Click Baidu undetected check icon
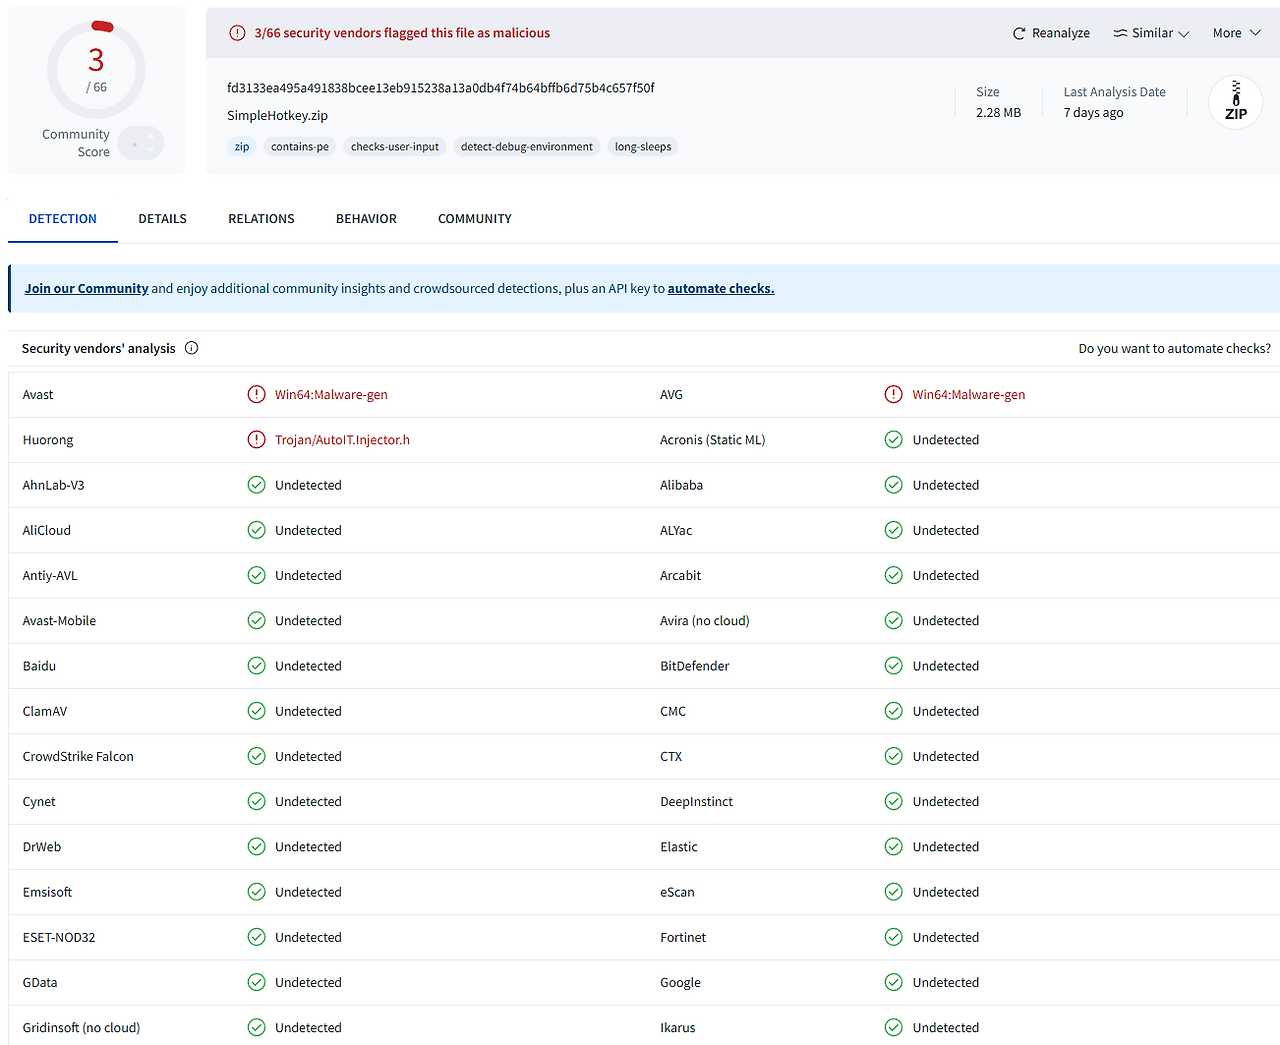This screenshot has height=1045, width=1280. [256, 666]
